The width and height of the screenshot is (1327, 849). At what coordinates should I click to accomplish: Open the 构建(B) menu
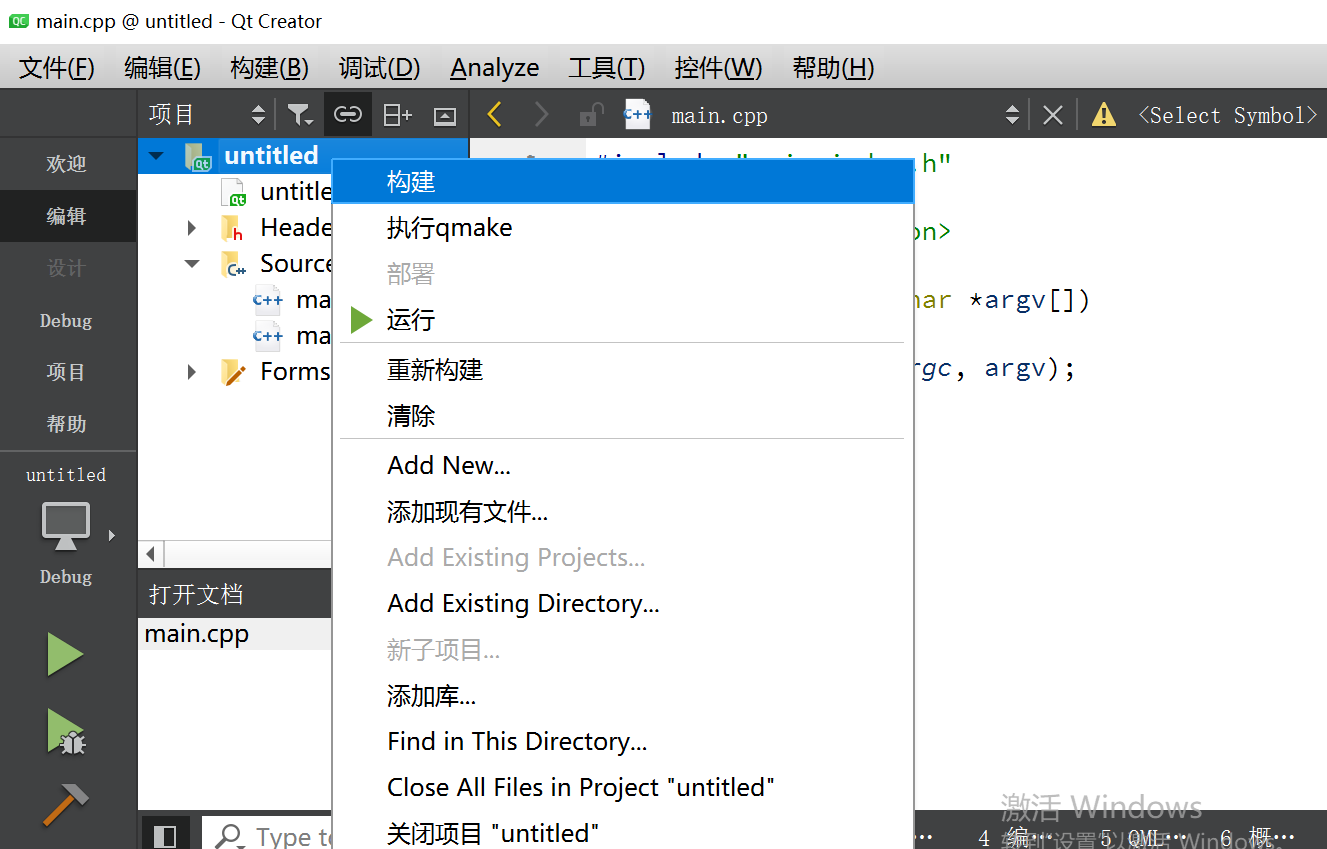click(x=269, y=68)
